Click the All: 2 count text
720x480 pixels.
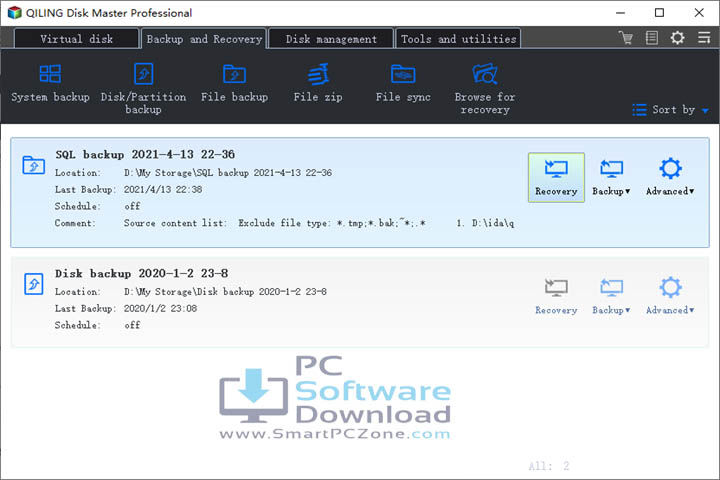(x=549, y=466)
